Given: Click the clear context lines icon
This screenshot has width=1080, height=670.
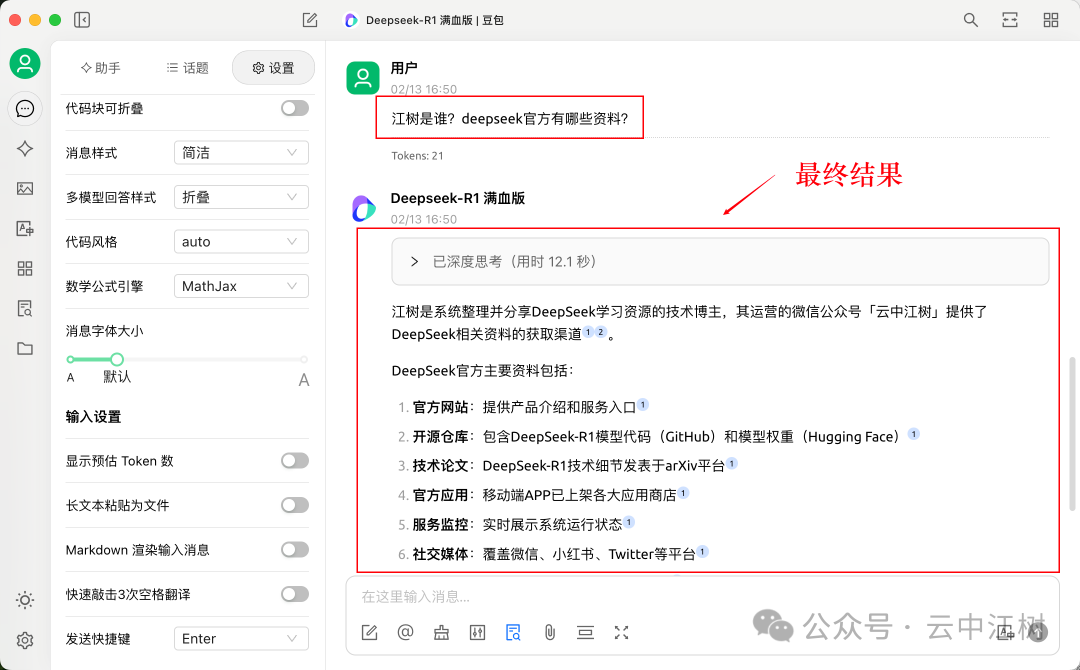Looking at the screenshot, I should tap(585, 632).
